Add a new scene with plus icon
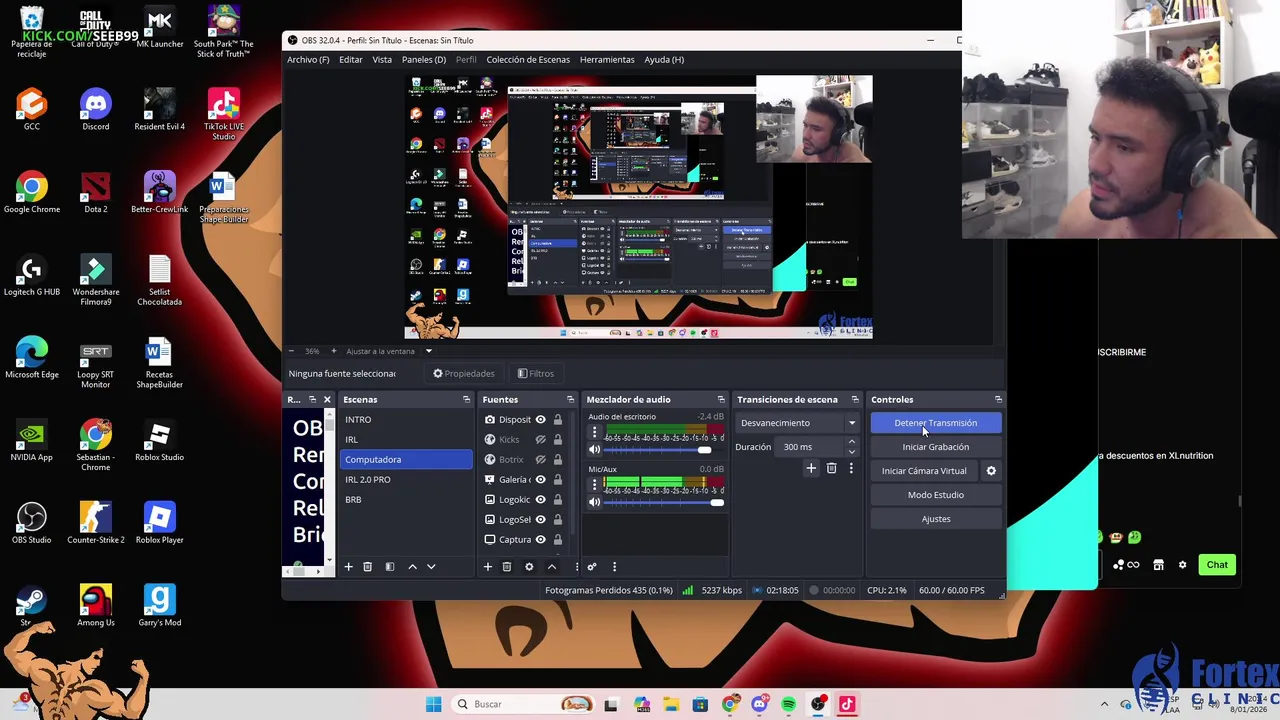The width and height of the screenshot is (1280, 720). coord(348,567)
